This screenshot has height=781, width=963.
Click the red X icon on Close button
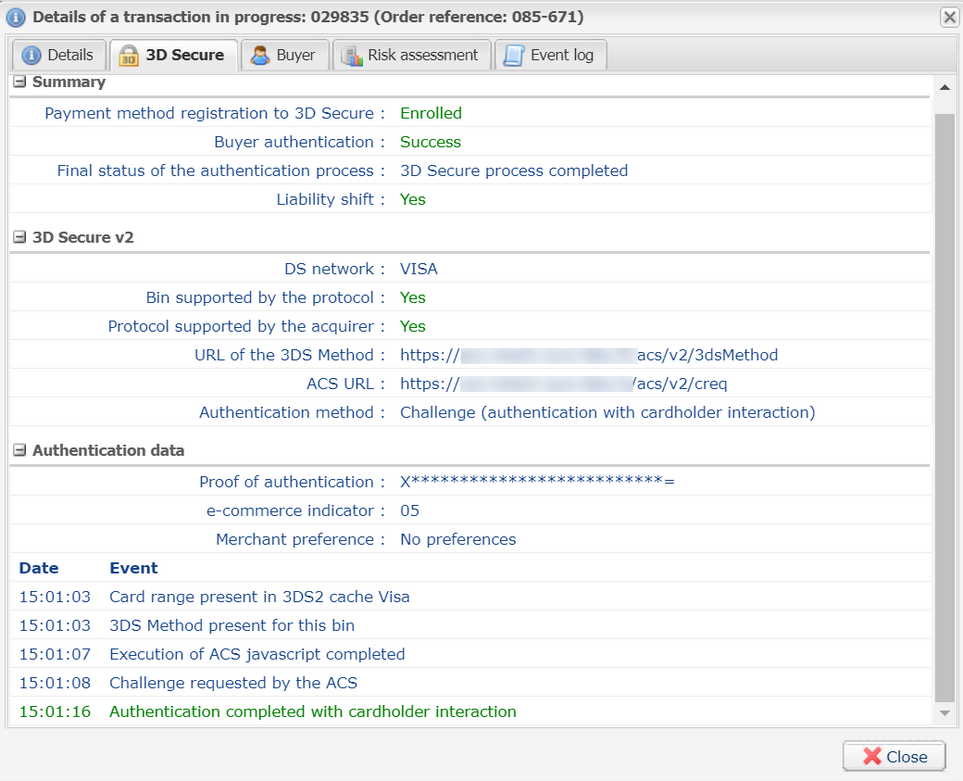point(872,757)
